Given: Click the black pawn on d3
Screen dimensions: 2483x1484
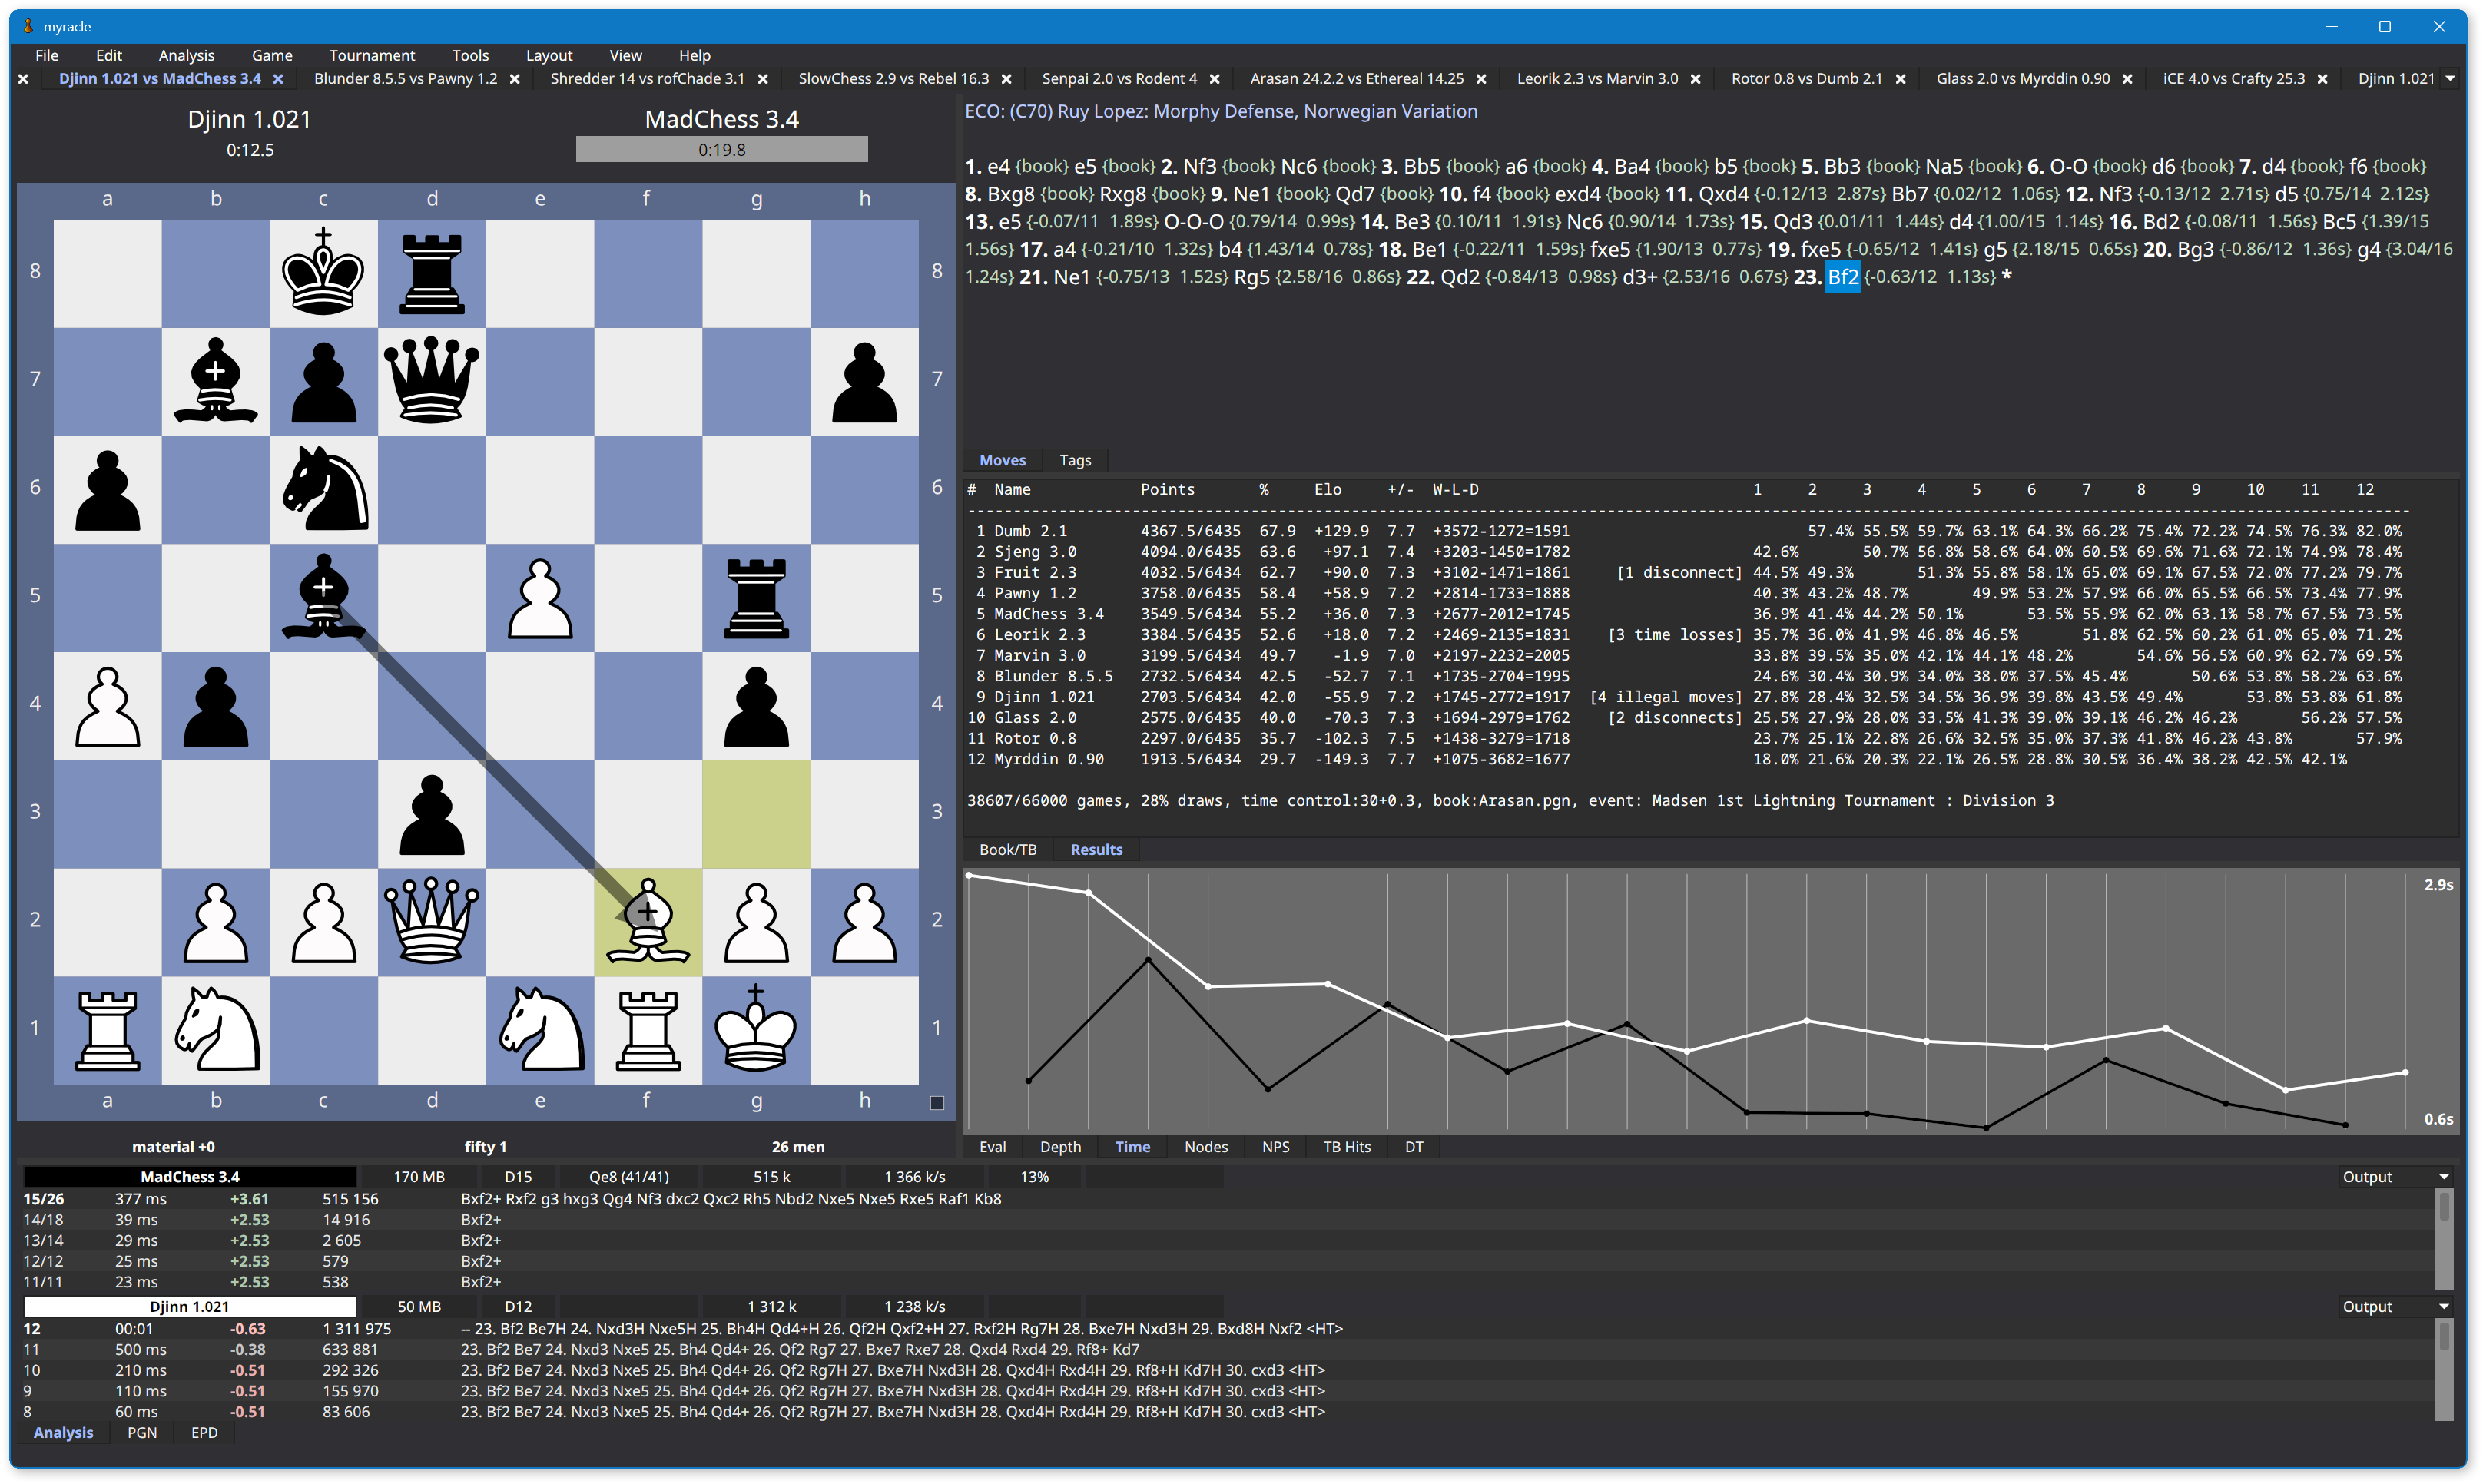Looking at the screenshot, I should [431, 814].
